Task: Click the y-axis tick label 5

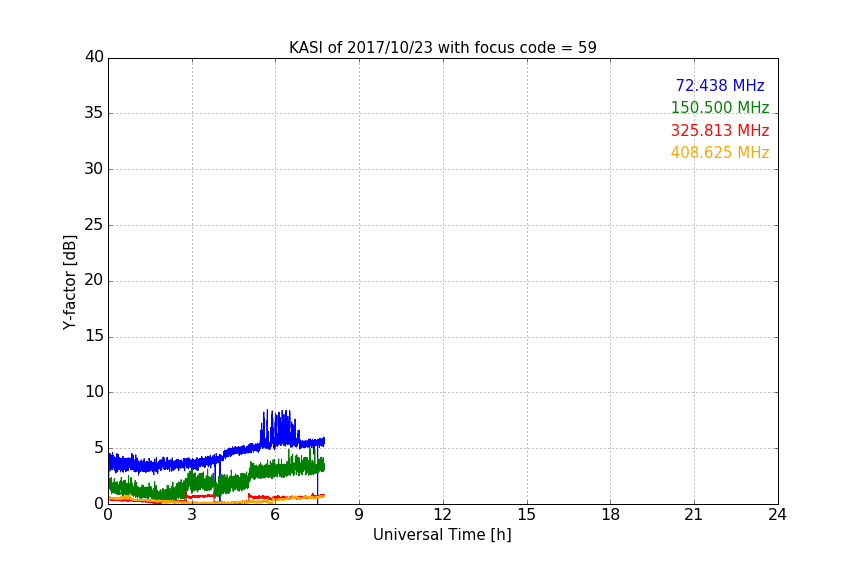Action: point(99,448)
